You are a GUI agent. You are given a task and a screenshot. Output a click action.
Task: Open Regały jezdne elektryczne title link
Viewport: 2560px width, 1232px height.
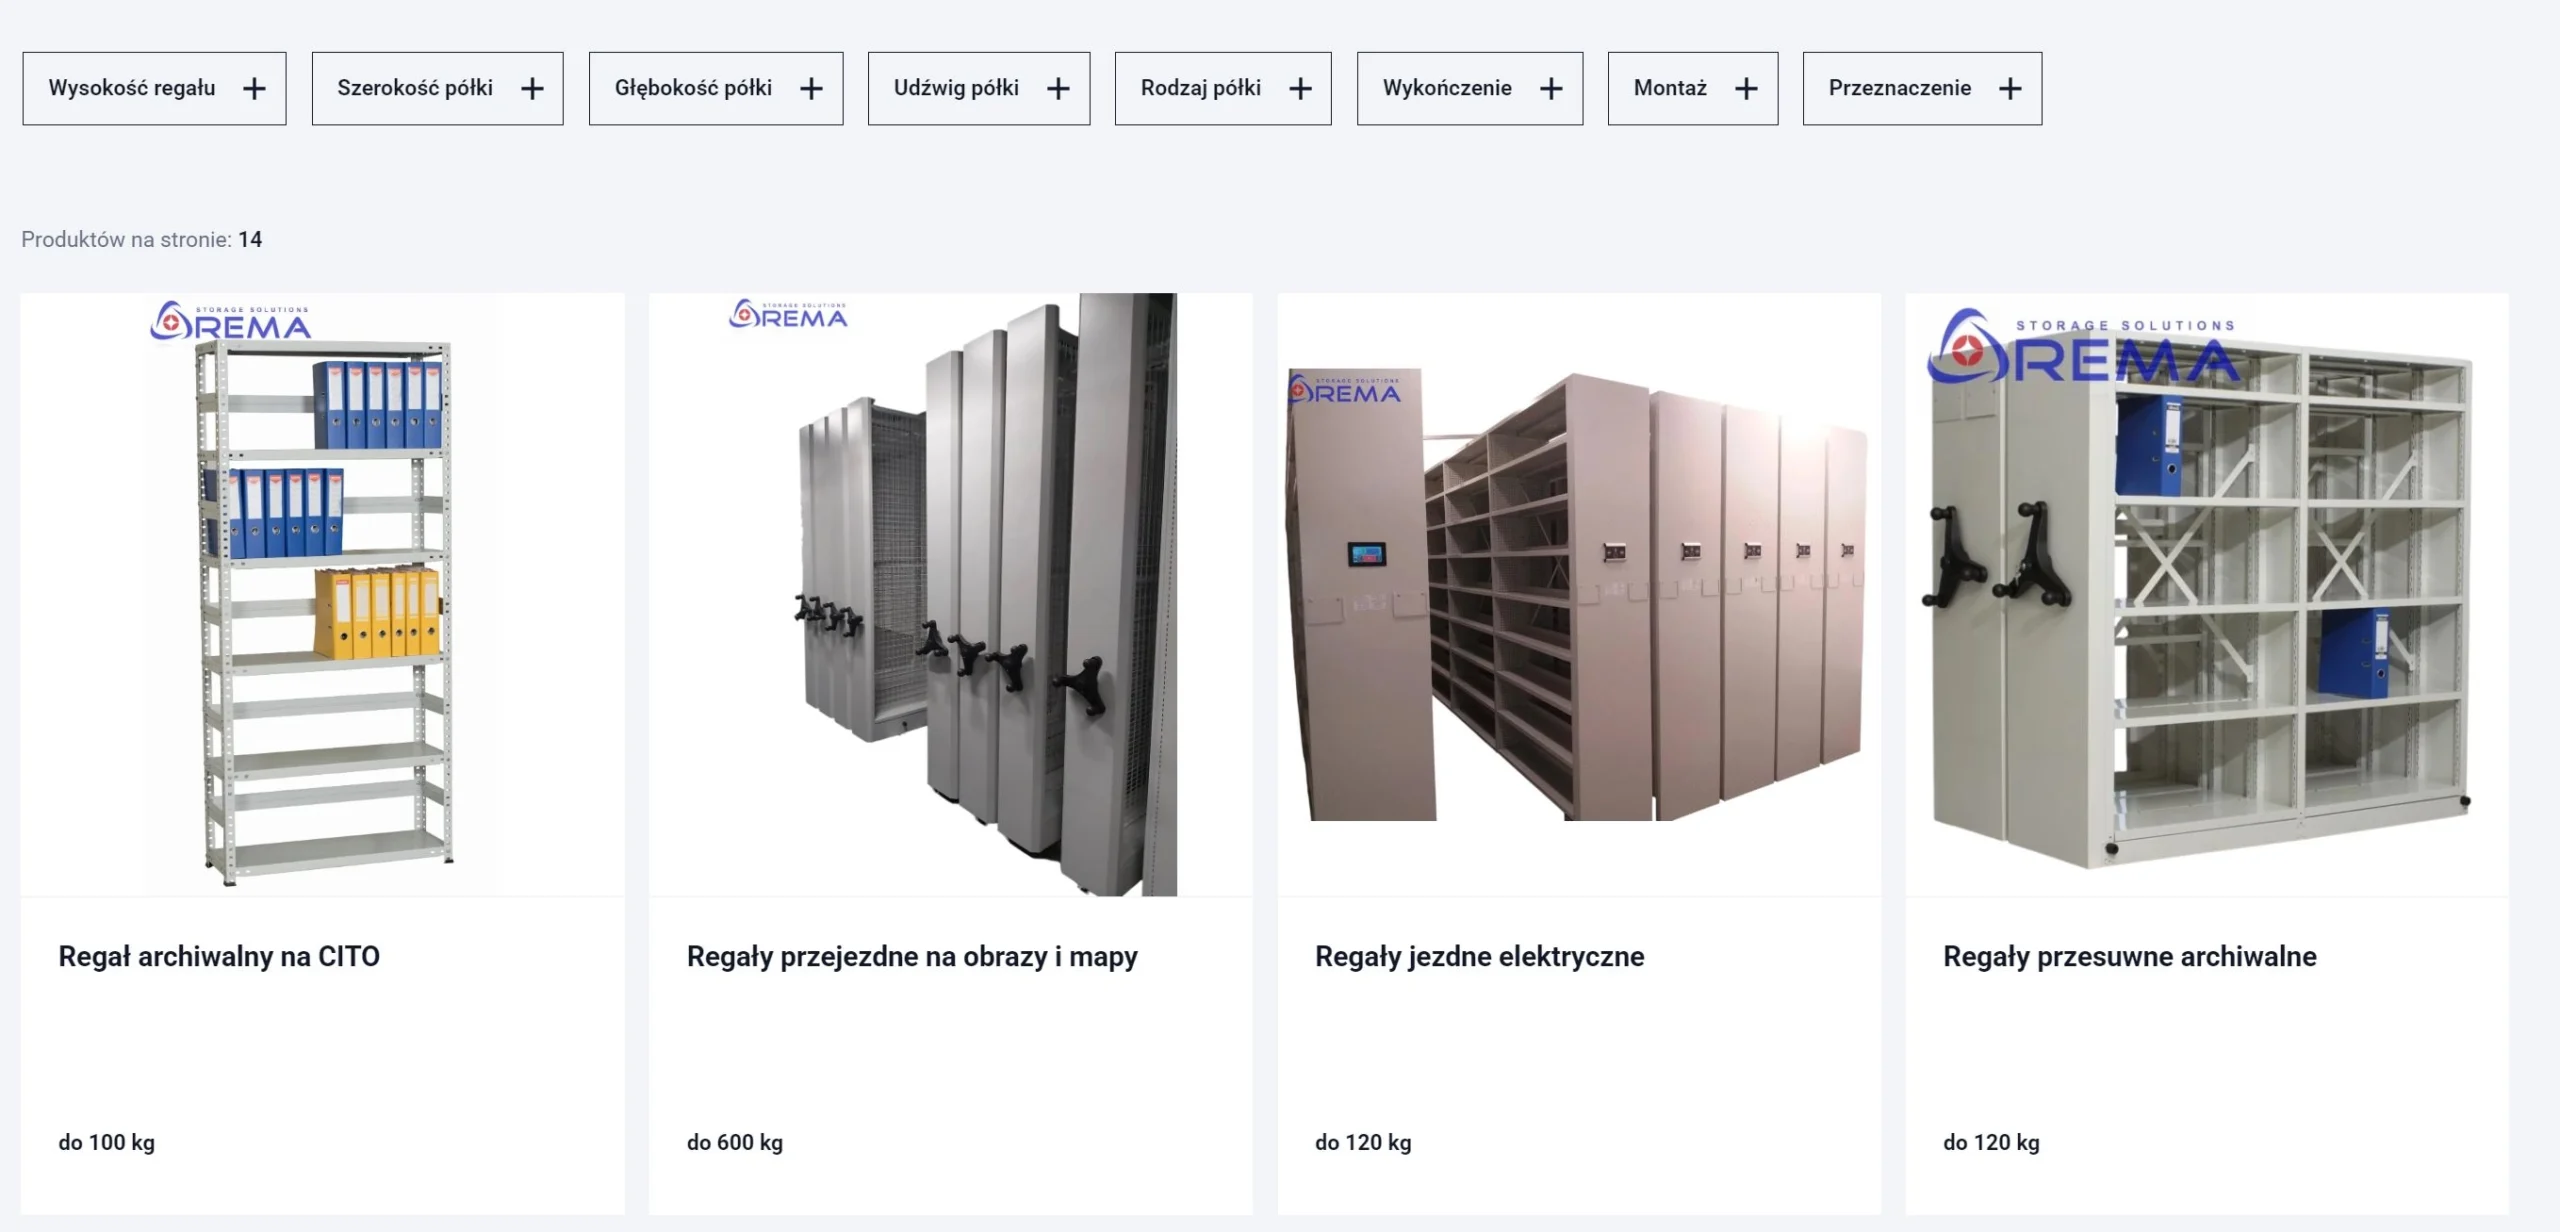pyautogui.click(x=1479, y=956)
